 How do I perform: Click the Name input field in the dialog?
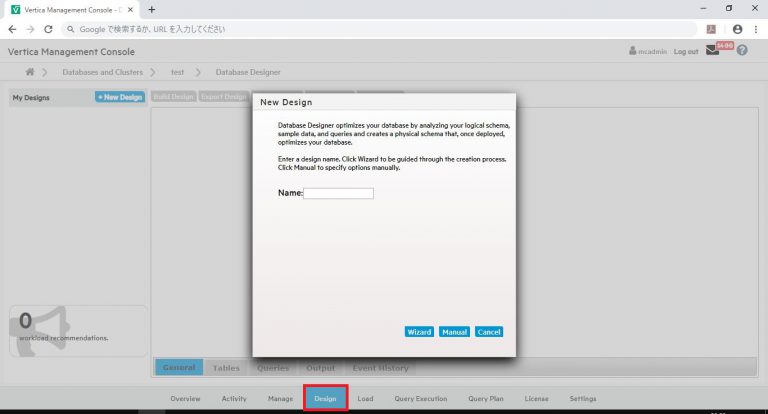(x=338, y=193)
